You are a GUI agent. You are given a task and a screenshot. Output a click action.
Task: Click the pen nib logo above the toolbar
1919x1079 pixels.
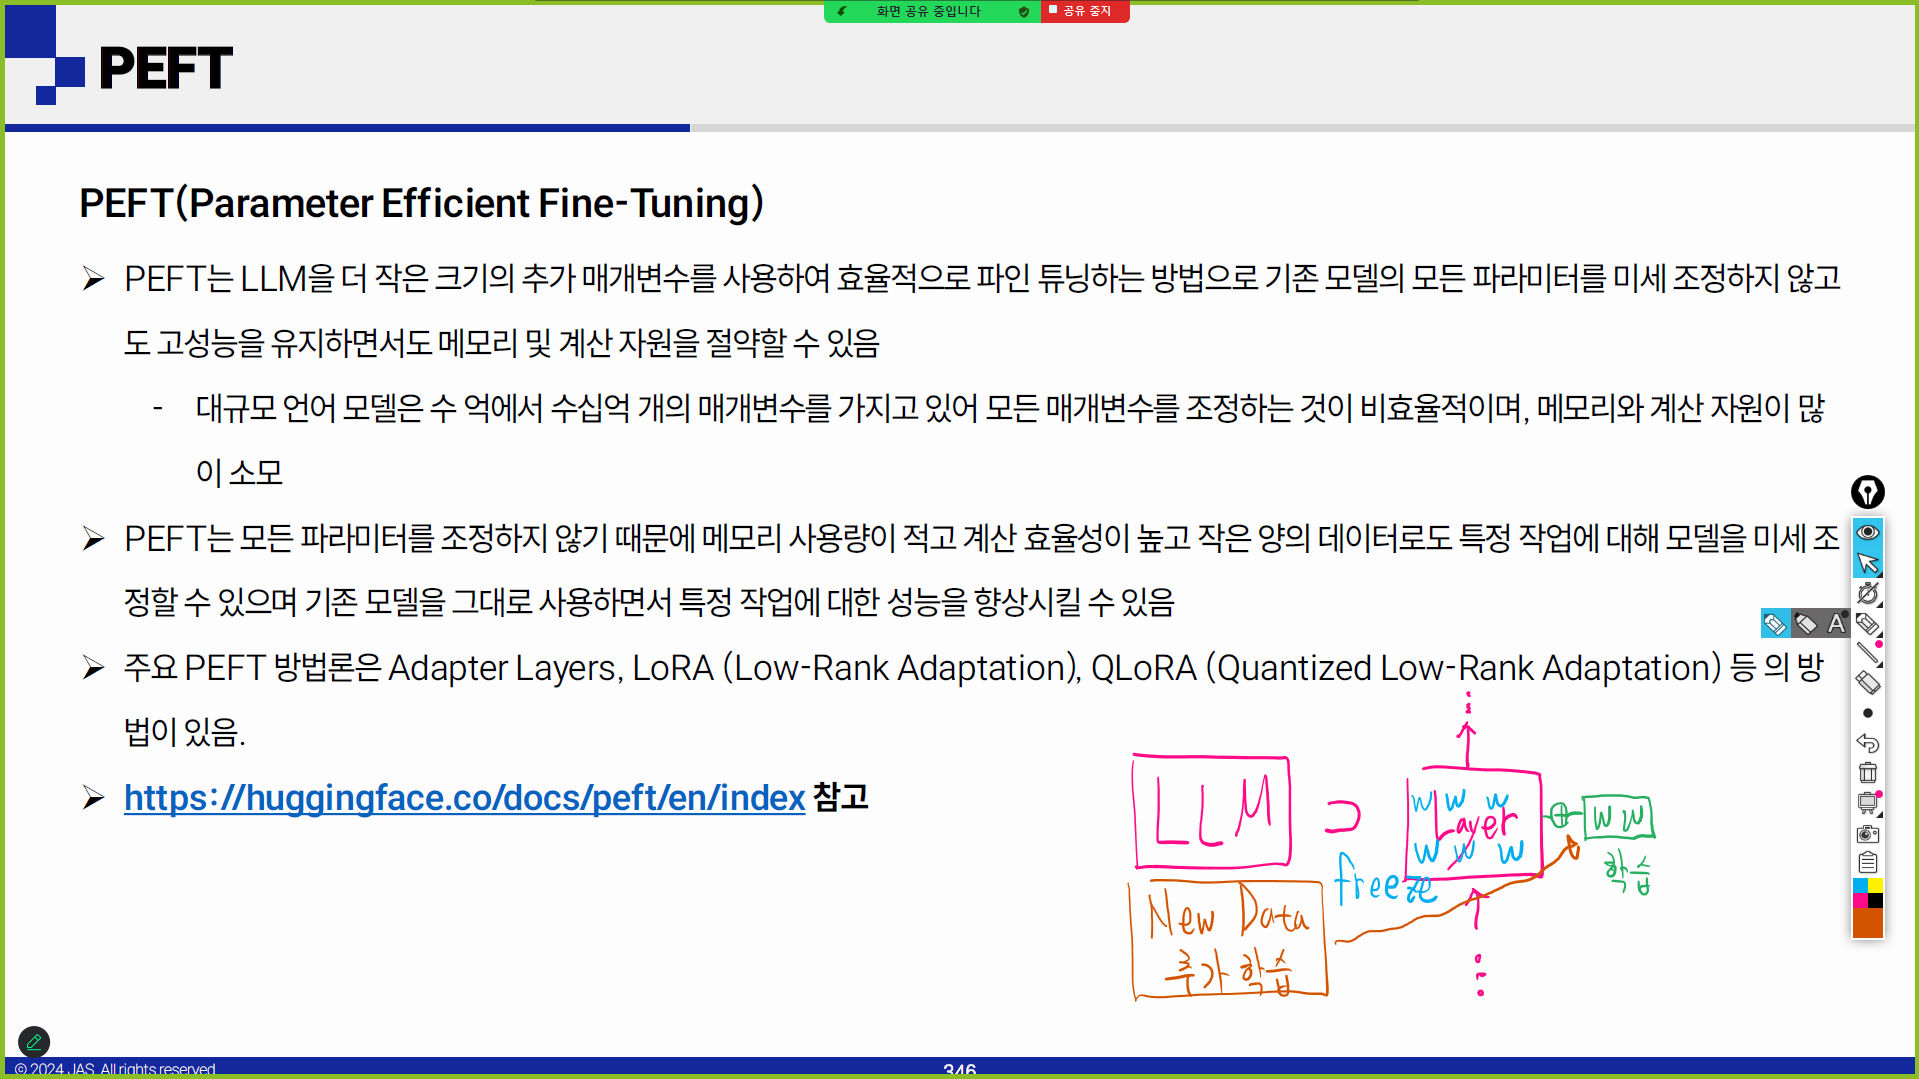pyautogui.click(x=1867, y=492)
